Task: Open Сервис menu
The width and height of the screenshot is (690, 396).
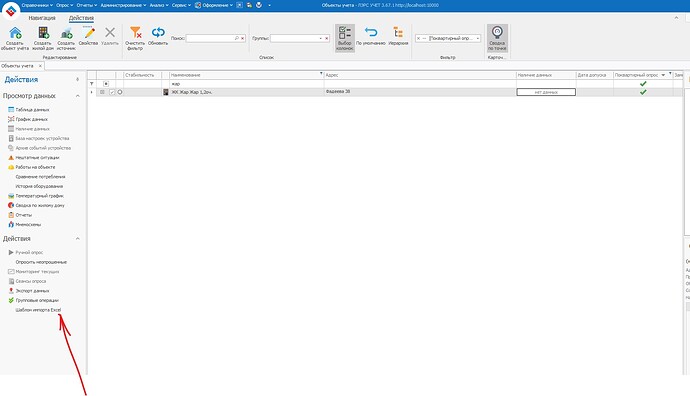Action: [x=181, y=5]
